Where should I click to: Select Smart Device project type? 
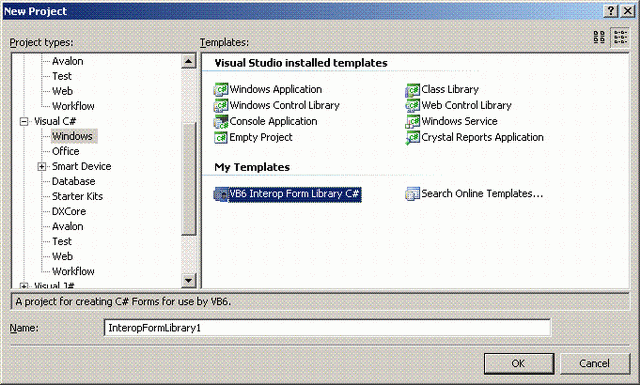82,166
